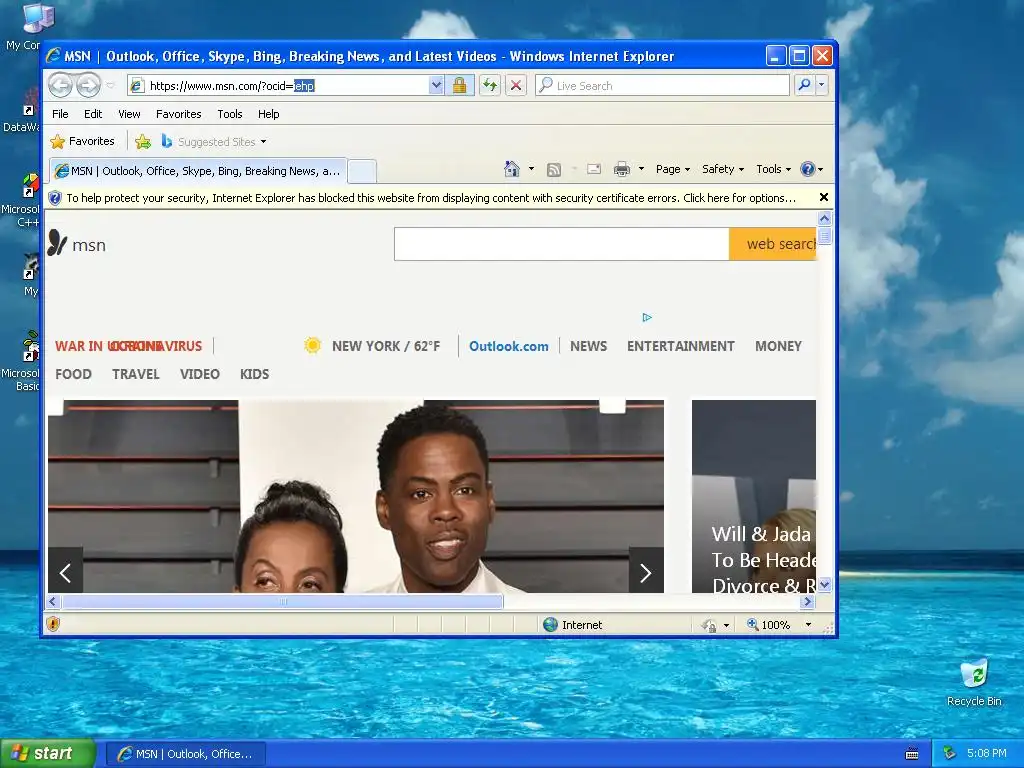
Task: Click the security lock icon in address bar
Action: tap(459, 86)
